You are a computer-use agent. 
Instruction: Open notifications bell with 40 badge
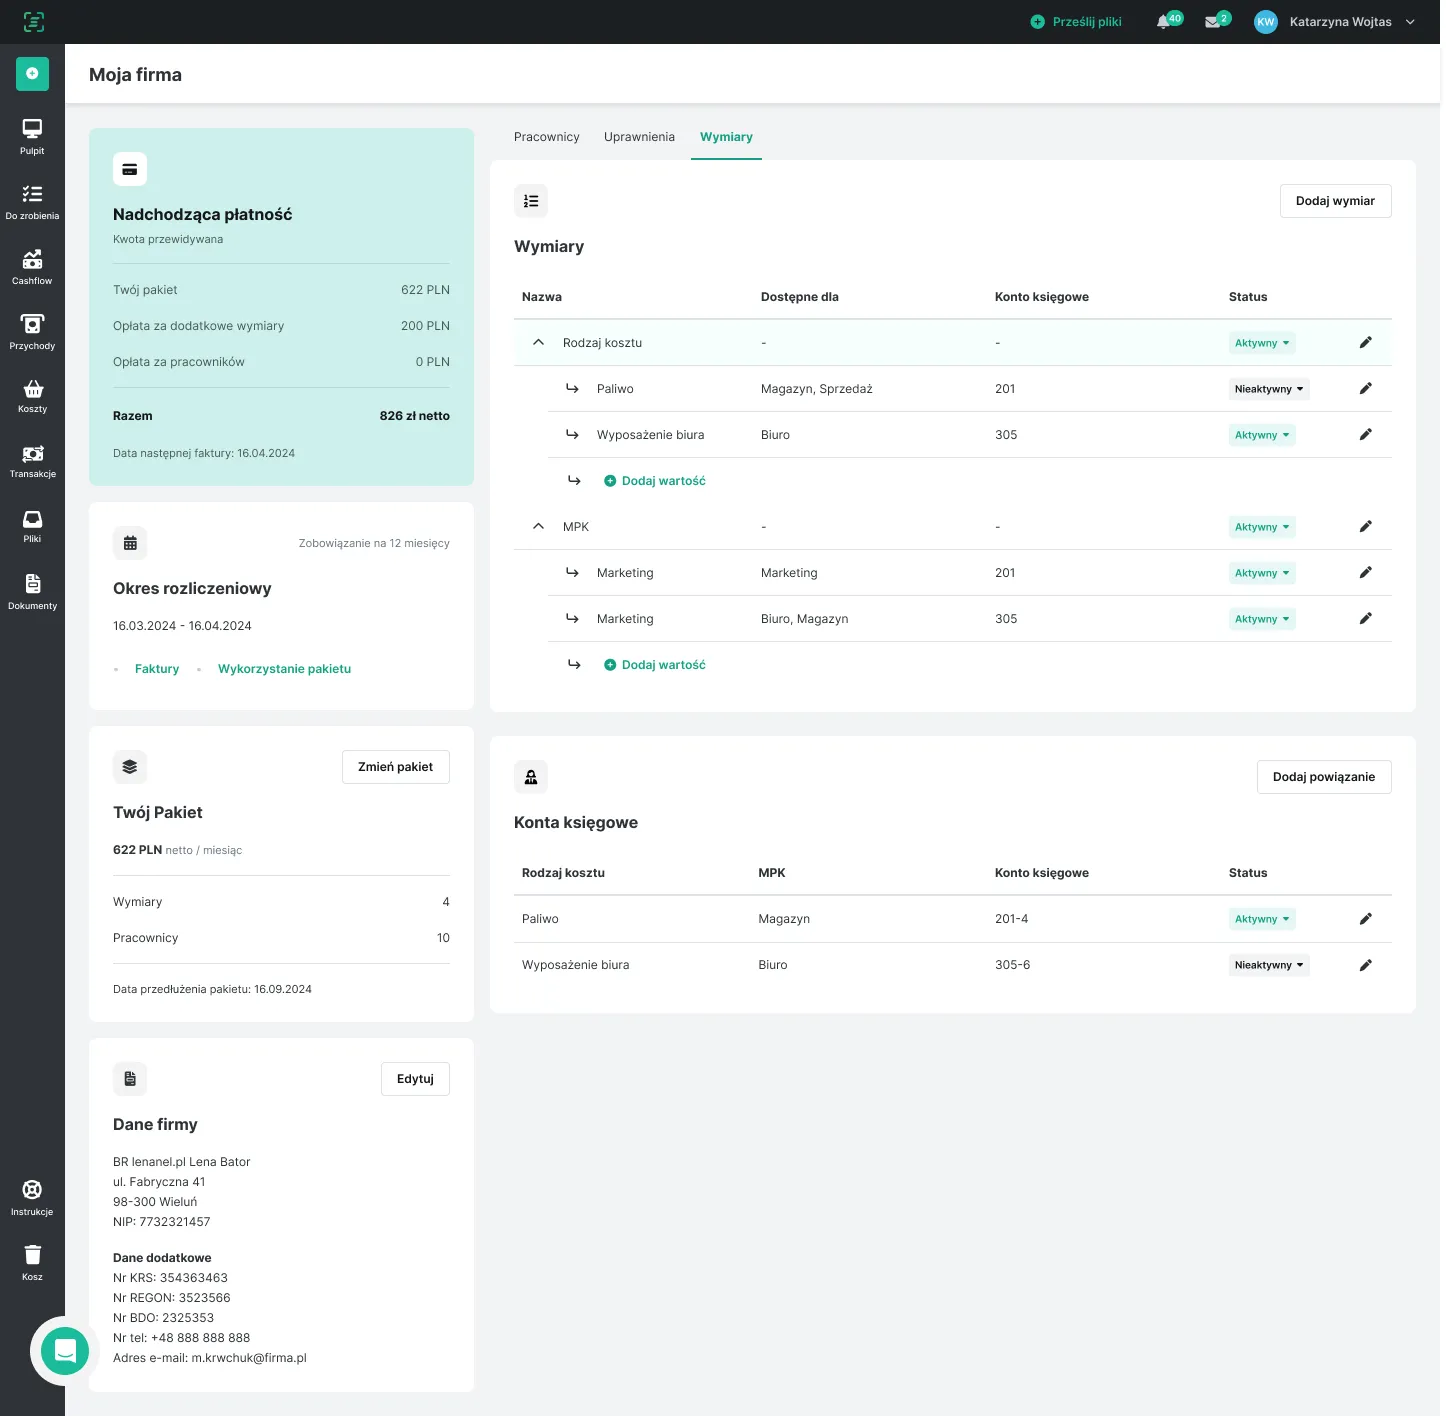1168,21
